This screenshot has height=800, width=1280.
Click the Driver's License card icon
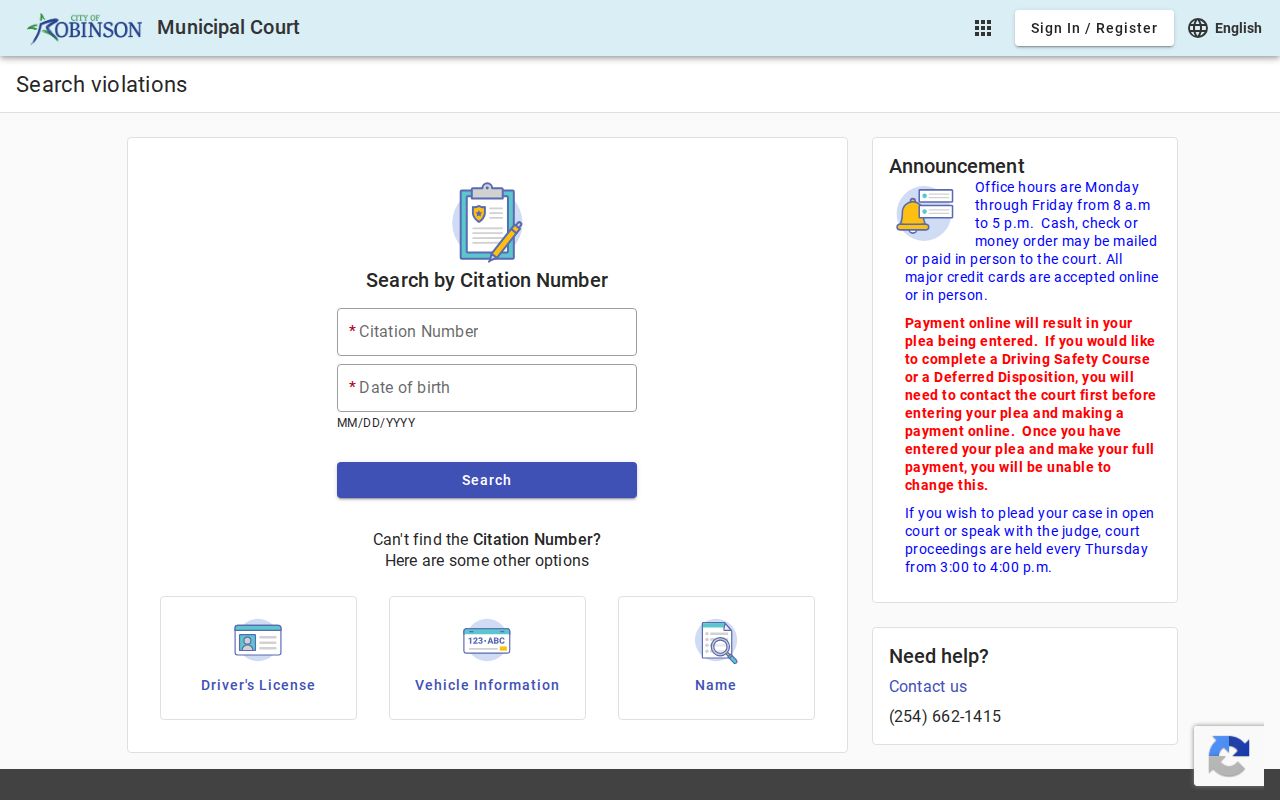258,640
